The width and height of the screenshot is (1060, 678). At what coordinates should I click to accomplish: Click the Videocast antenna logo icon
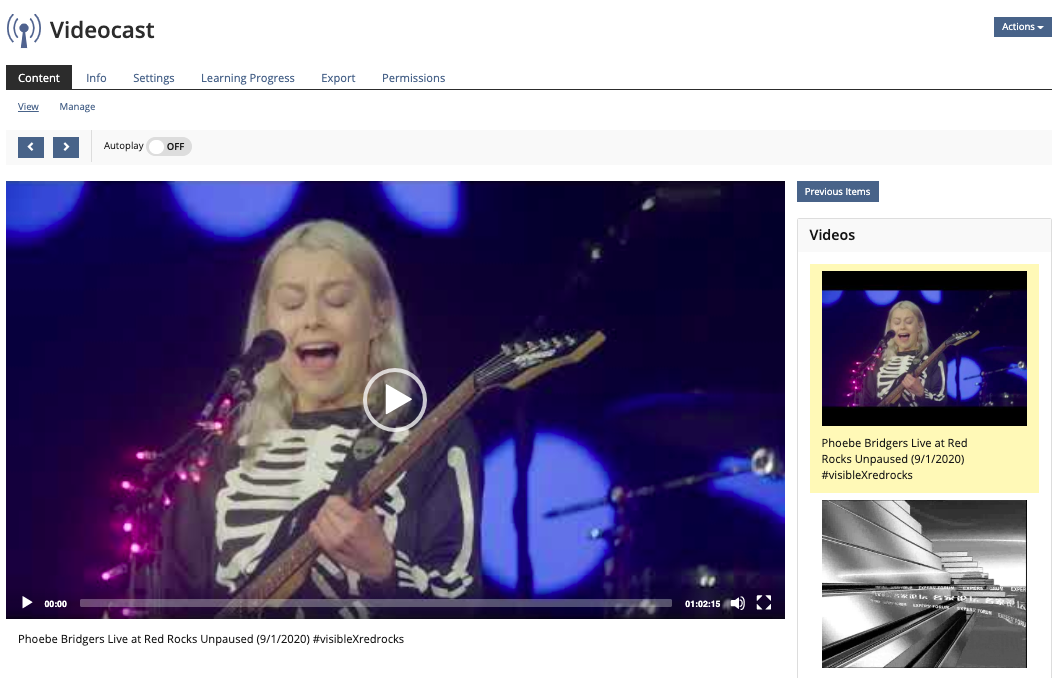(24, 30)
